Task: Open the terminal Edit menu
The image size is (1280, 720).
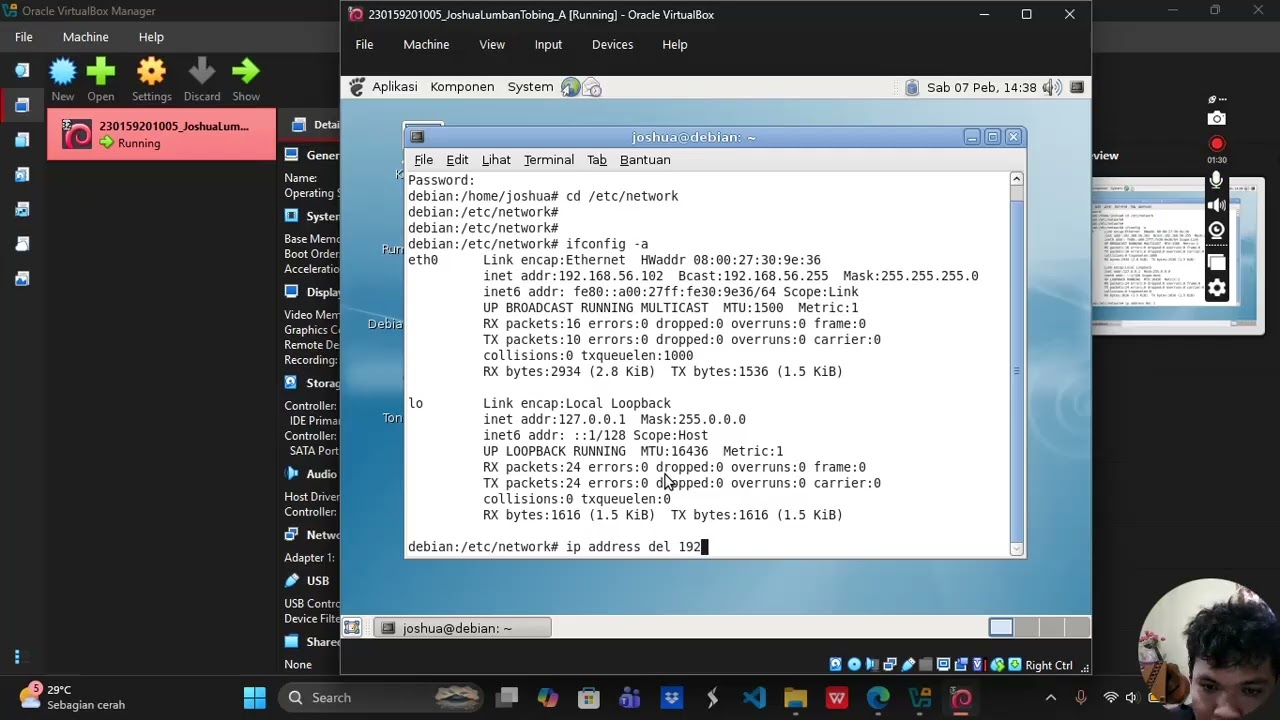Action: tap(457, 160)
